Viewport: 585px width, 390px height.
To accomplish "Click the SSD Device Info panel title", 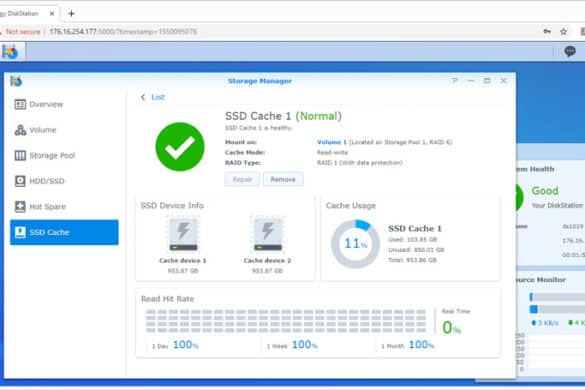I will (x=172, y=206).
